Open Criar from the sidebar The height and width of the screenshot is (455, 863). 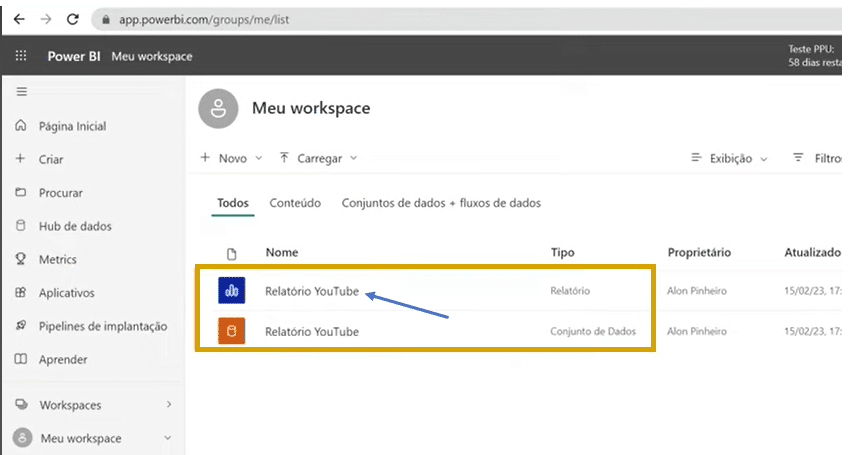(x=51, y=160)
